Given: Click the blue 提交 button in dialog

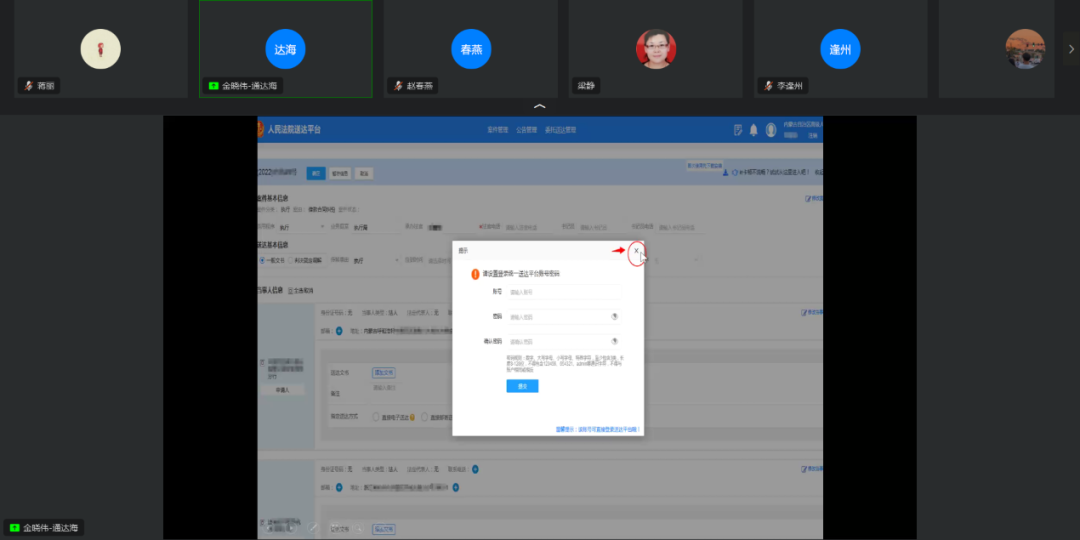Looking at the screenshot, I should [522, 386].
